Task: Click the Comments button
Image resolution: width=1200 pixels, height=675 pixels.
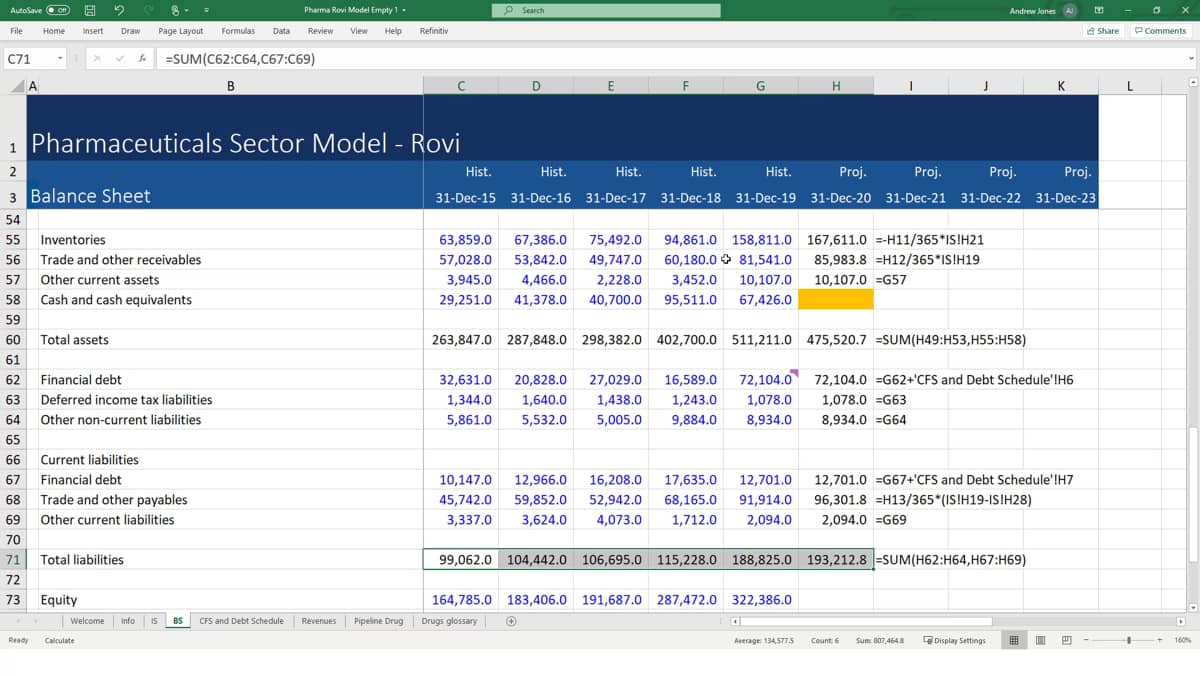Action: pos(1160,31)
